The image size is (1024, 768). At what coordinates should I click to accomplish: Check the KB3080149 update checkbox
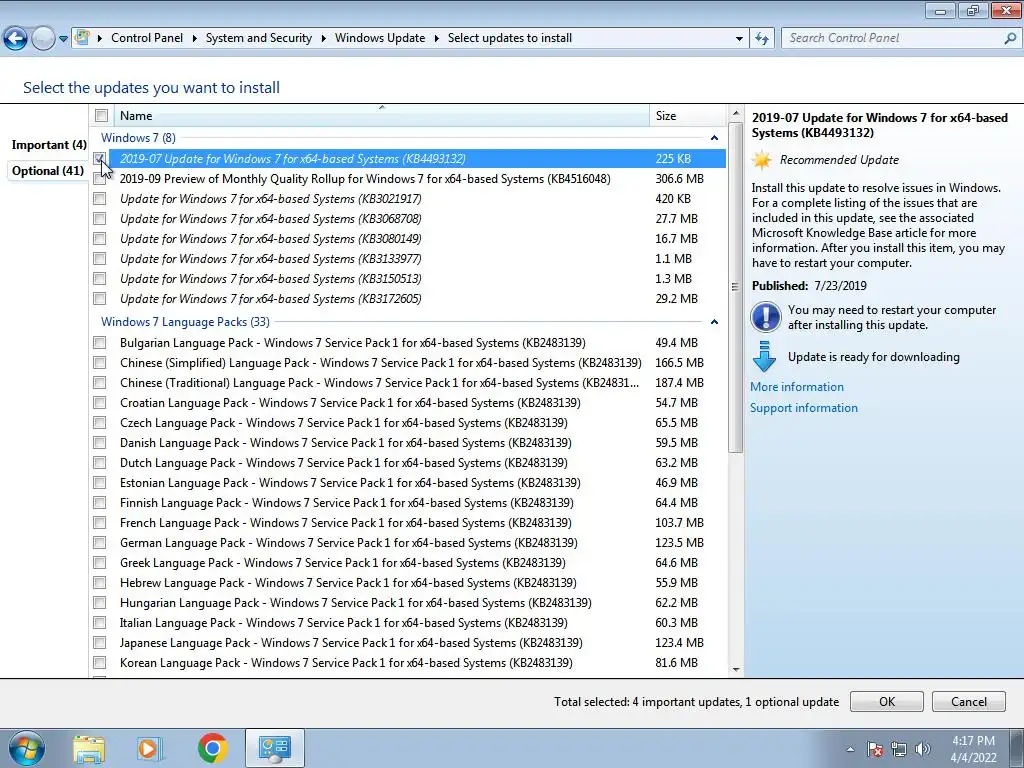[100, 238]
